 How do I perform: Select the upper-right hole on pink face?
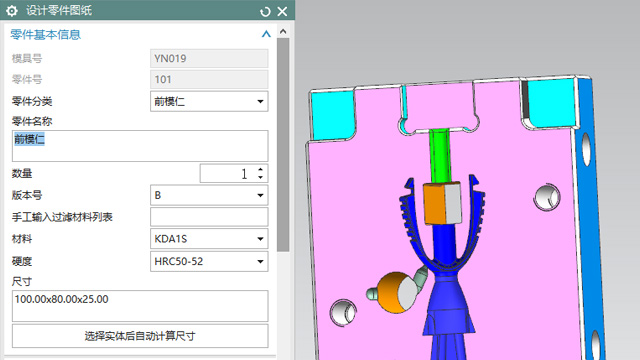(x=547, y=198)
